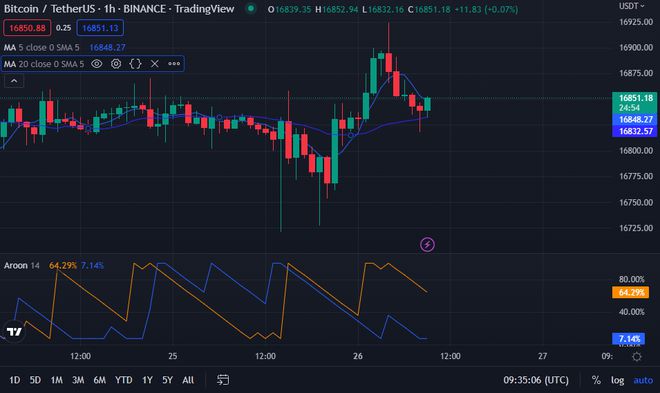Select the 1Y time range
Screen dimensions: 660x393
(147, 380)
